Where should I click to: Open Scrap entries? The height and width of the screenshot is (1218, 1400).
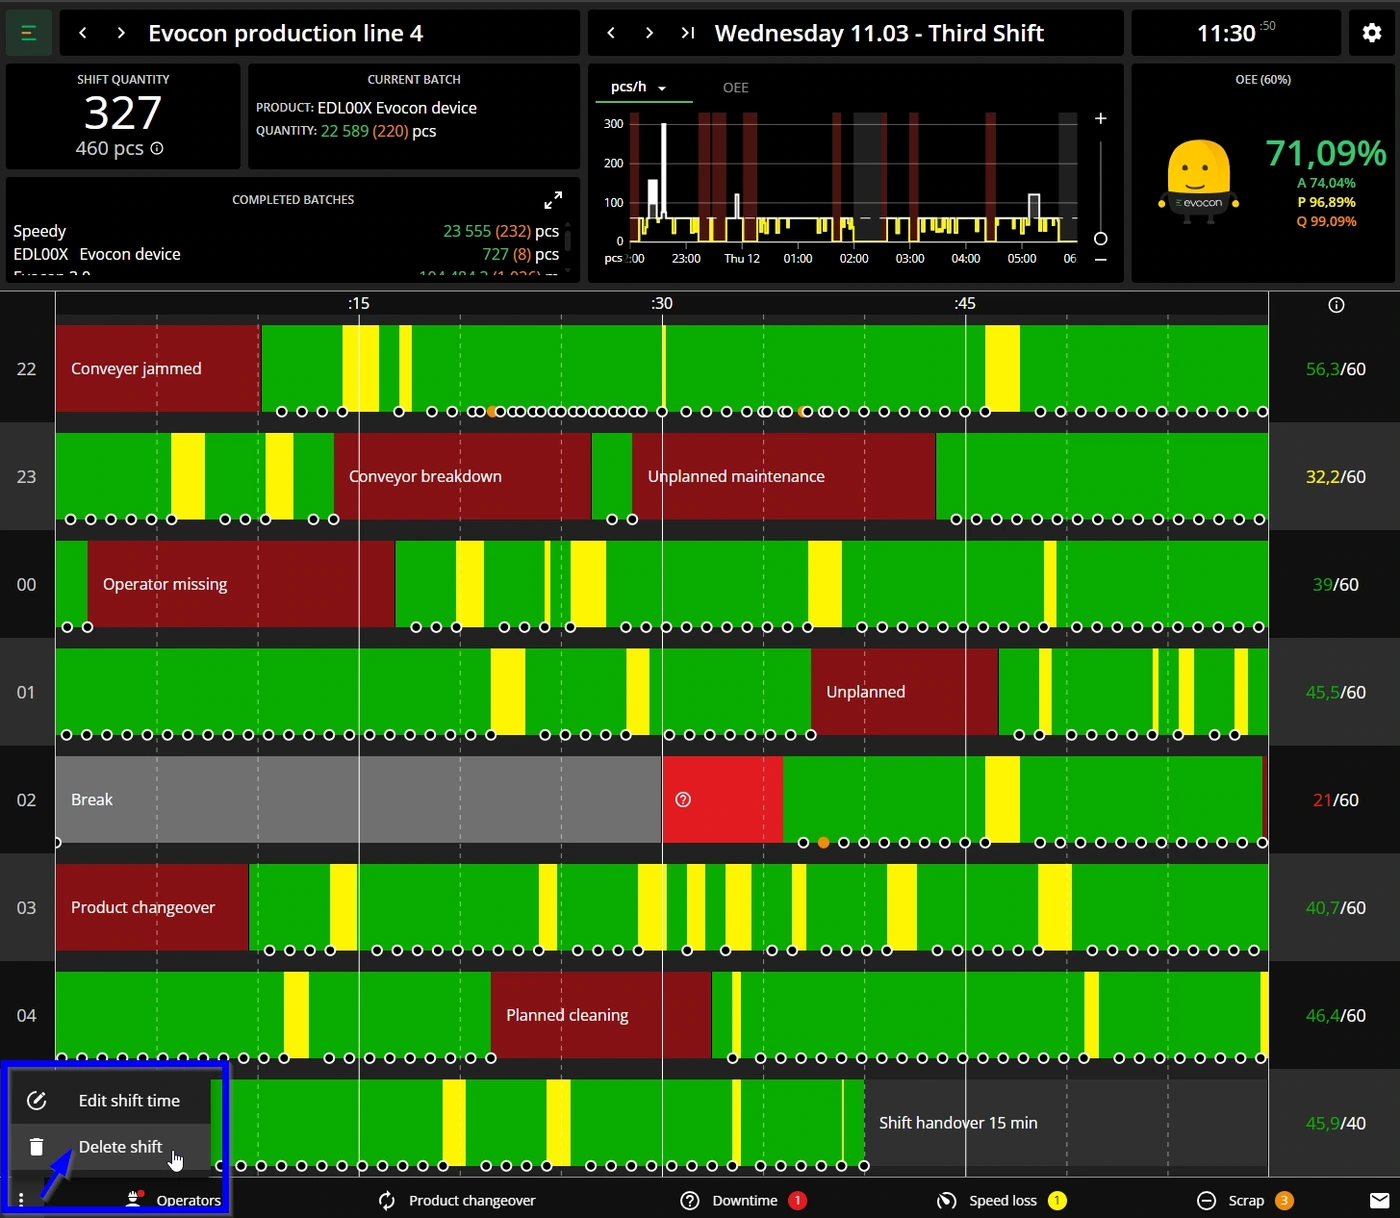[1245, 1200]
